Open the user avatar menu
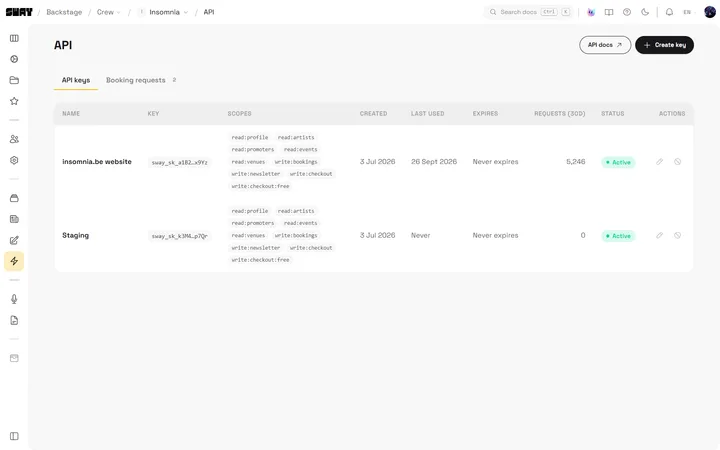Screen dimensions: 720x450 710,12
